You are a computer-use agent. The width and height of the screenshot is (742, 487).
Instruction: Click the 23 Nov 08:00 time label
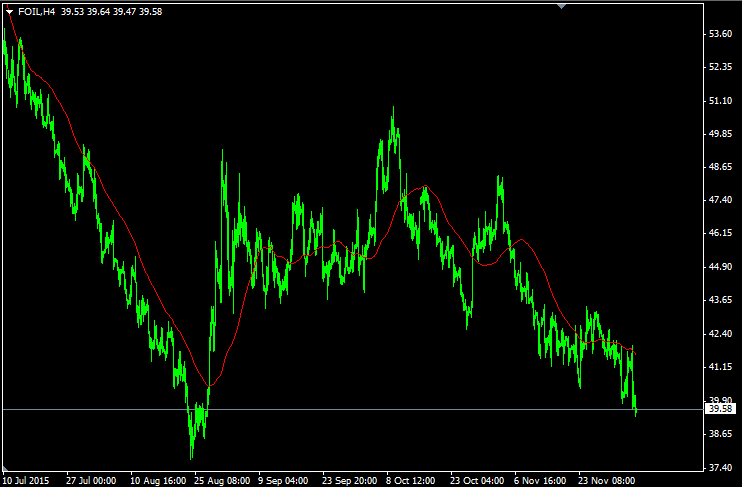click(607, 481)
